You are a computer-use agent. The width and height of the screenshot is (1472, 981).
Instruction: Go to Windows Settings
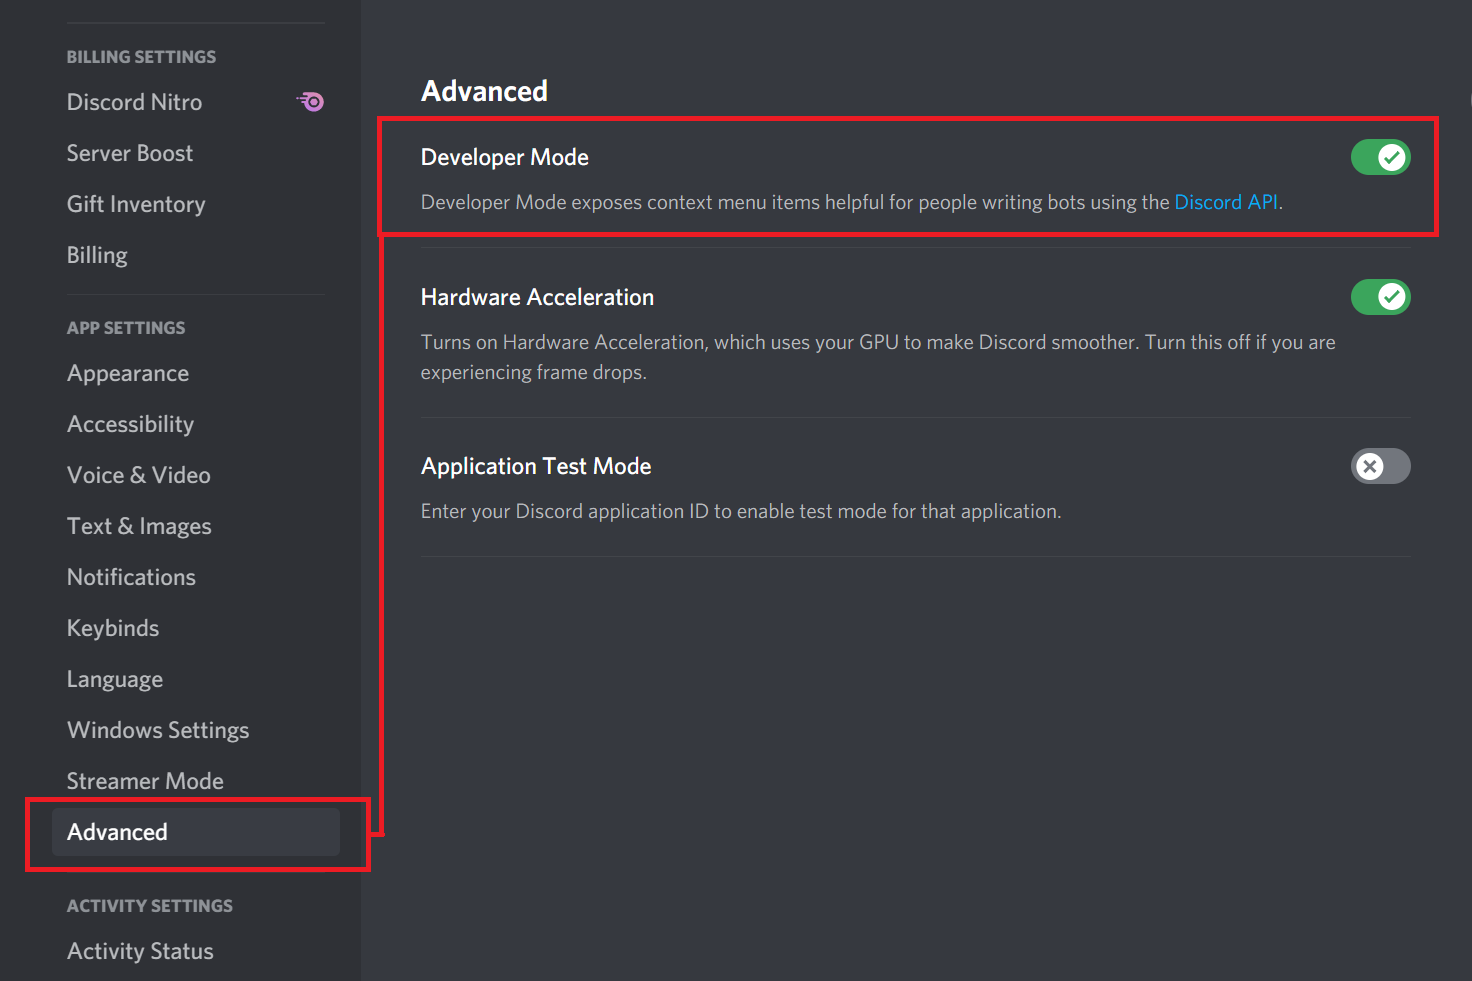[x=158, y=729]
